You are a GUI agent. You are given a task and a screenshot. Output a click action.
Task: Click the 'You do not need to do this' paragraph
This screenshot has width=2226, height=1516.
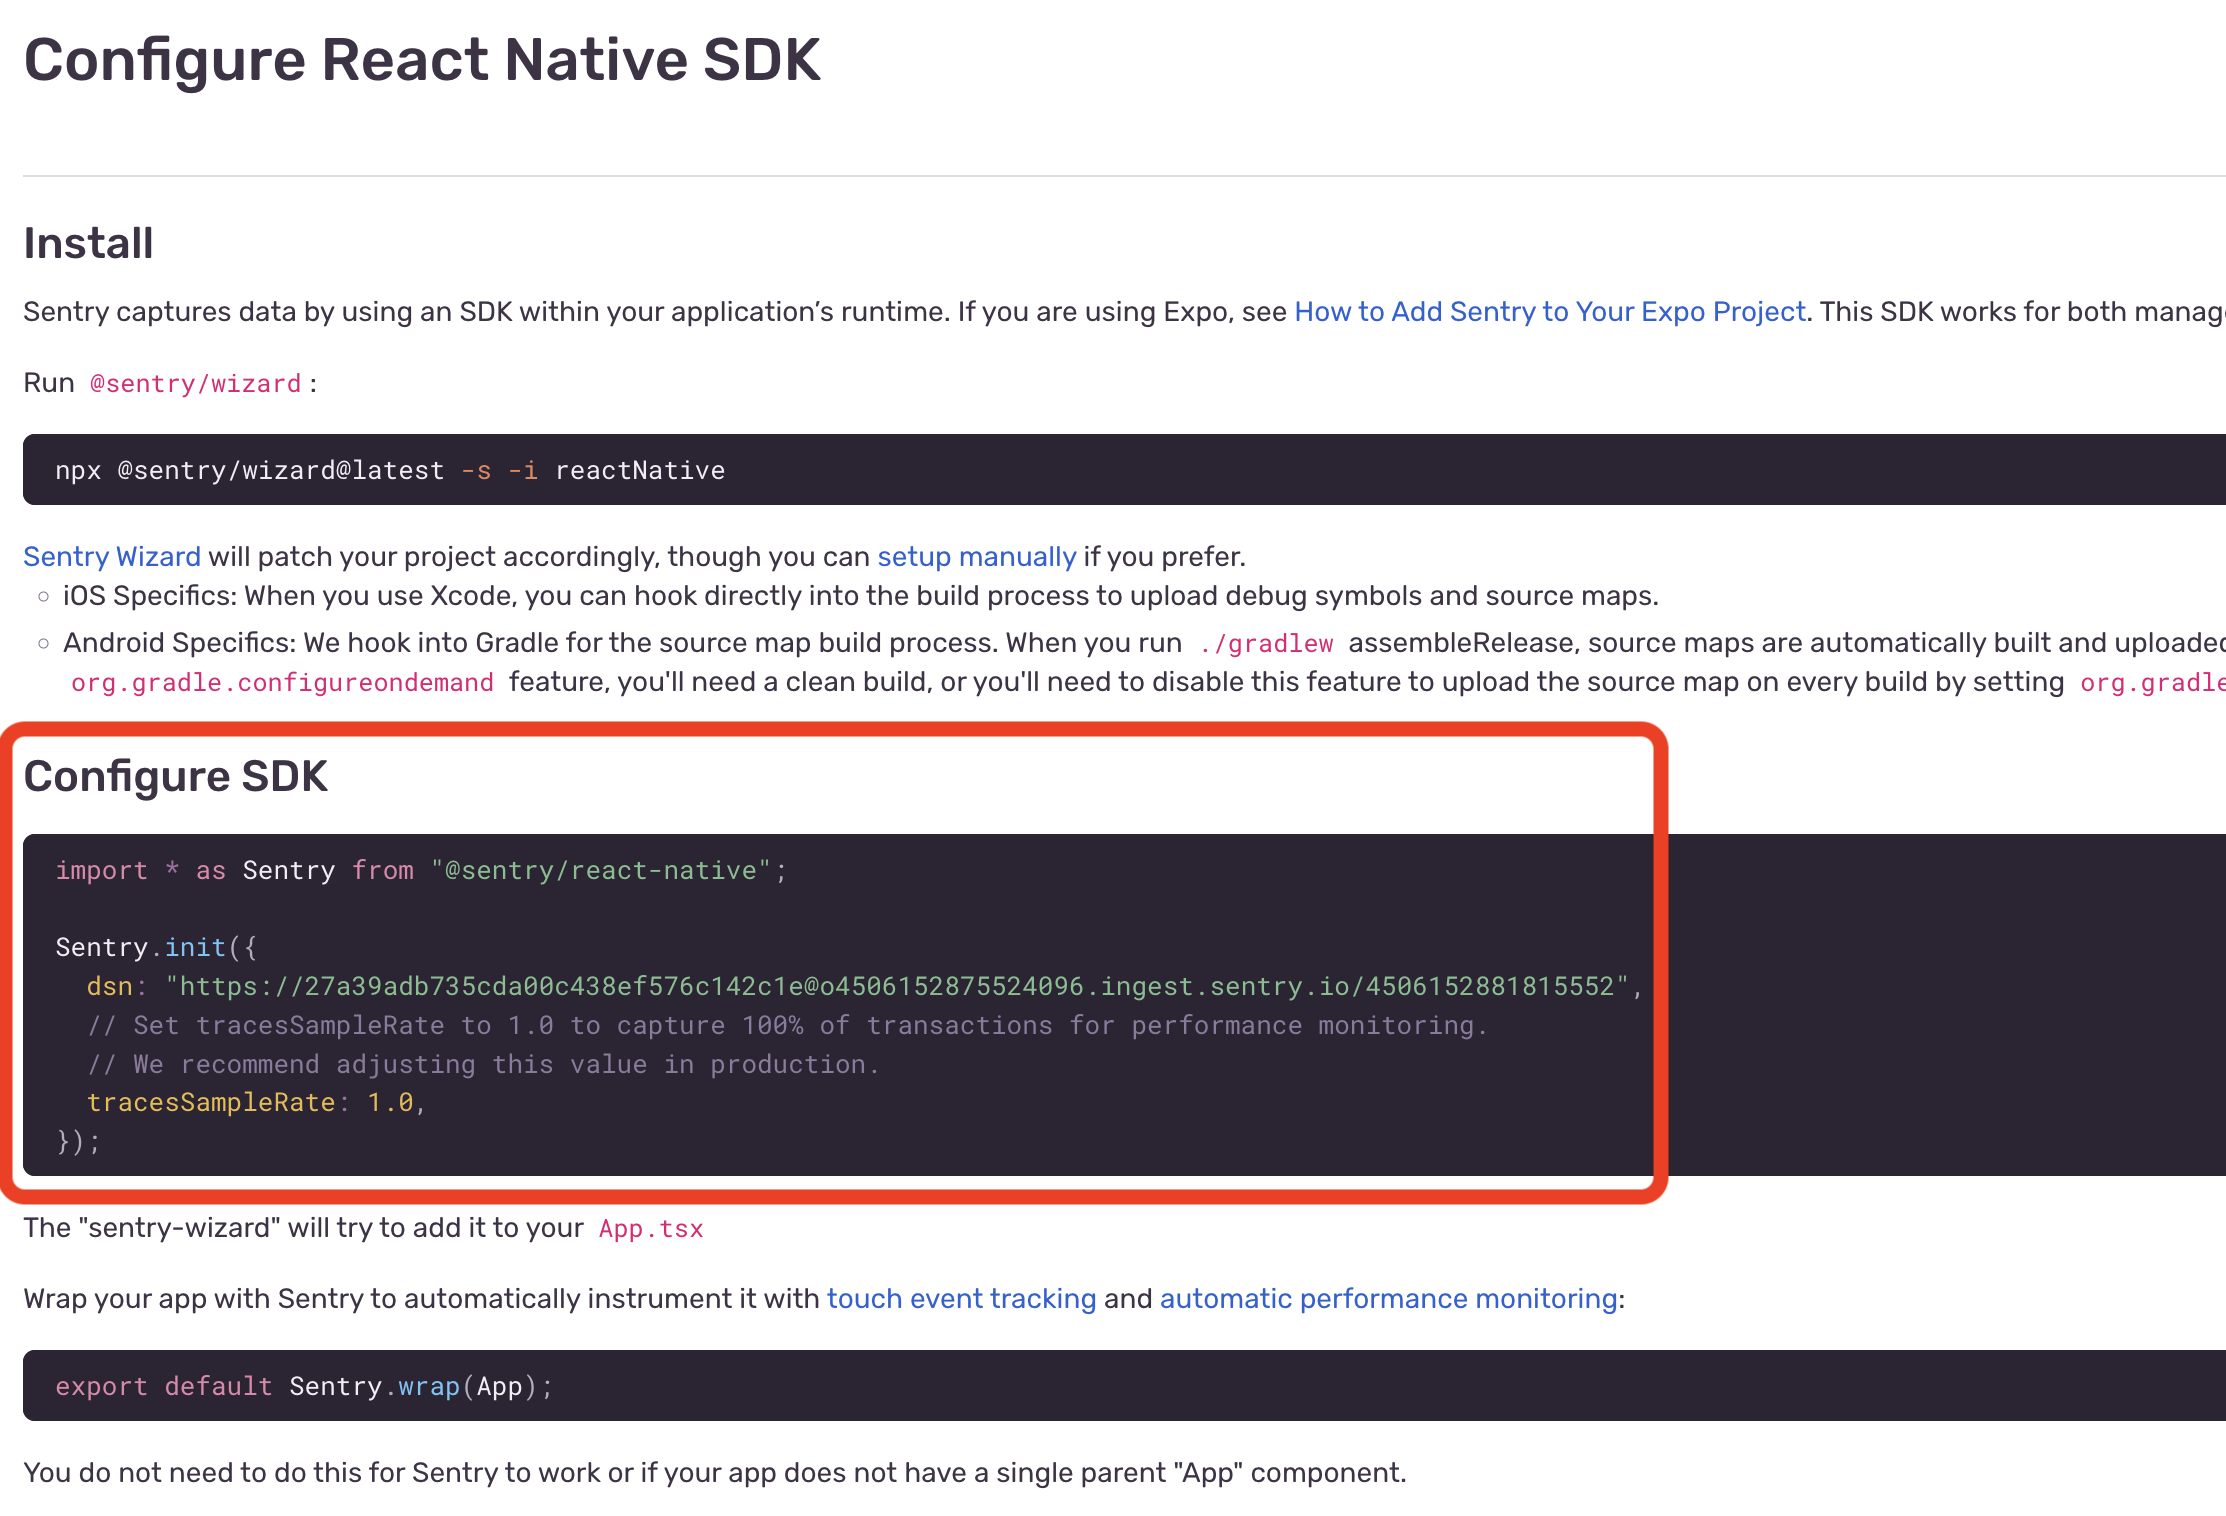[715, 1473]
